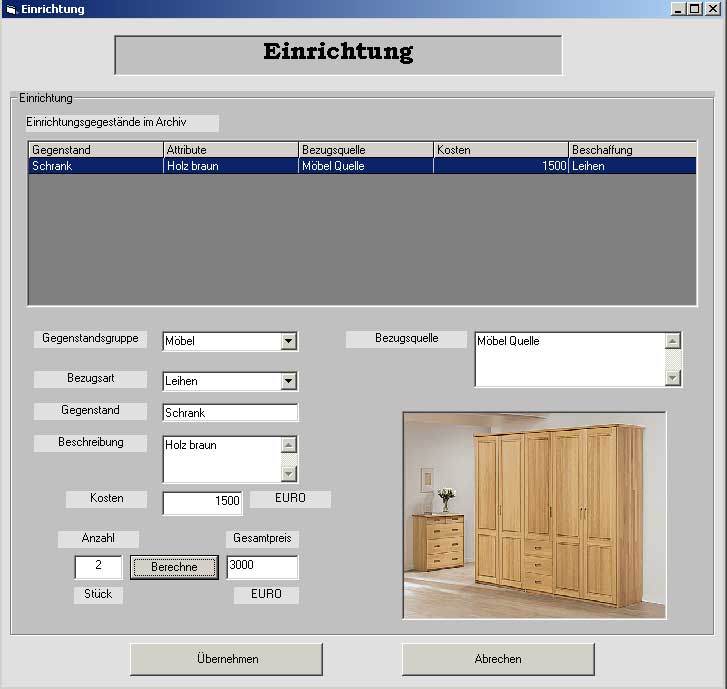Click the Gesamtpreis field showing 3000
727x689 pixels.
[262, 567]
